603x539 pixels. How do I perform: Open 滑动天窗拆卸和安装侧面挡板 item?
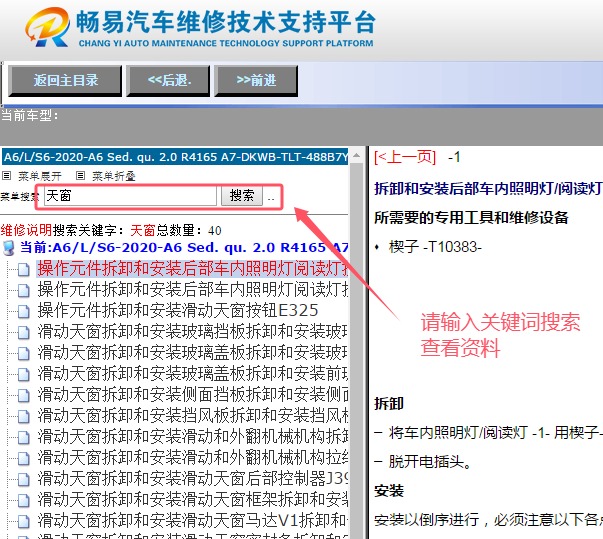193,394
